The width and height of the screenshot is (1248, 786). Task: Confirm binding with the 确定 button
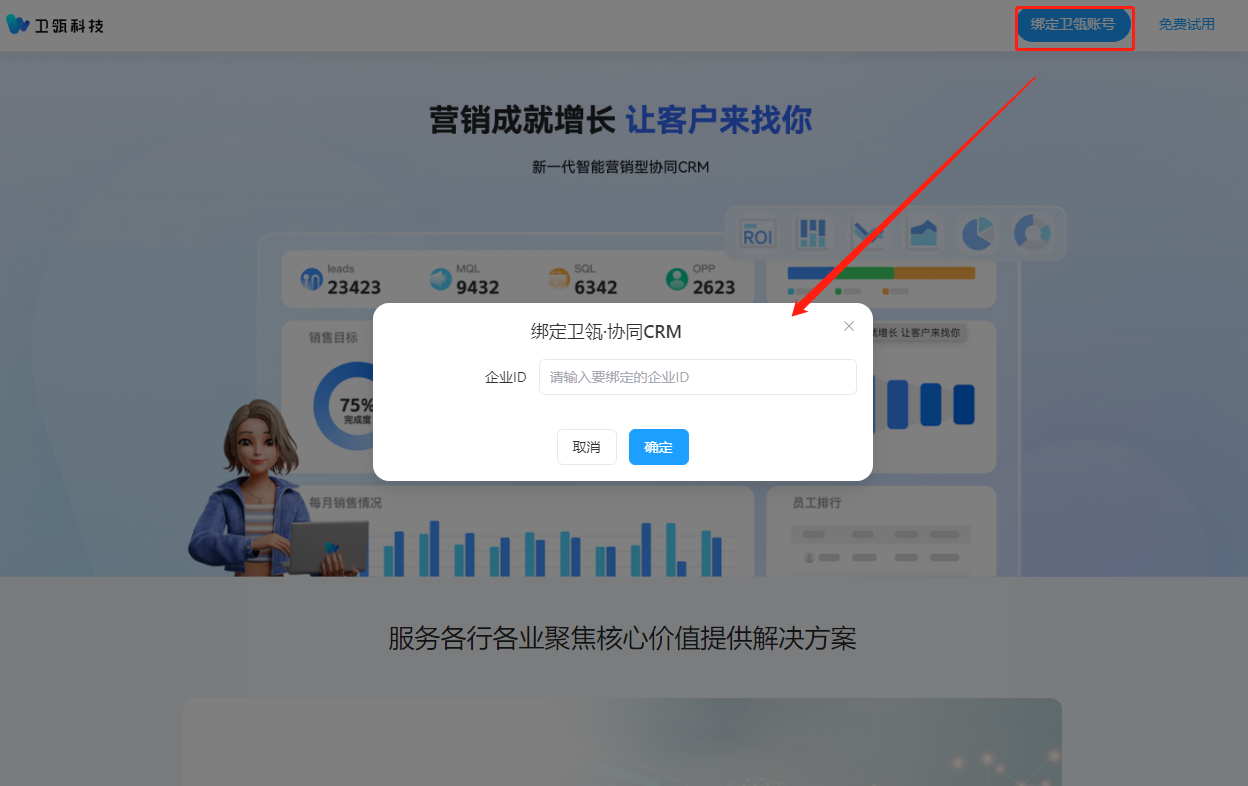click(x=659, y=447)
